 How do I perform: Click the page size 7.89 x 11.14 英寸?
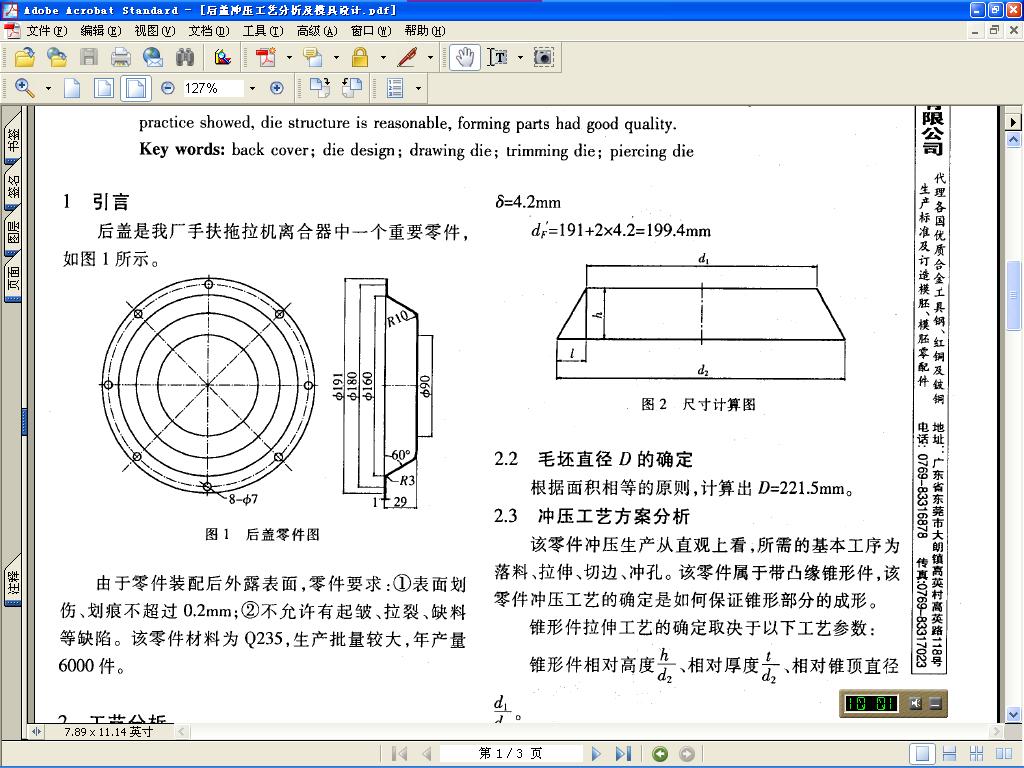pyautogui.click(x=108, y=732)
